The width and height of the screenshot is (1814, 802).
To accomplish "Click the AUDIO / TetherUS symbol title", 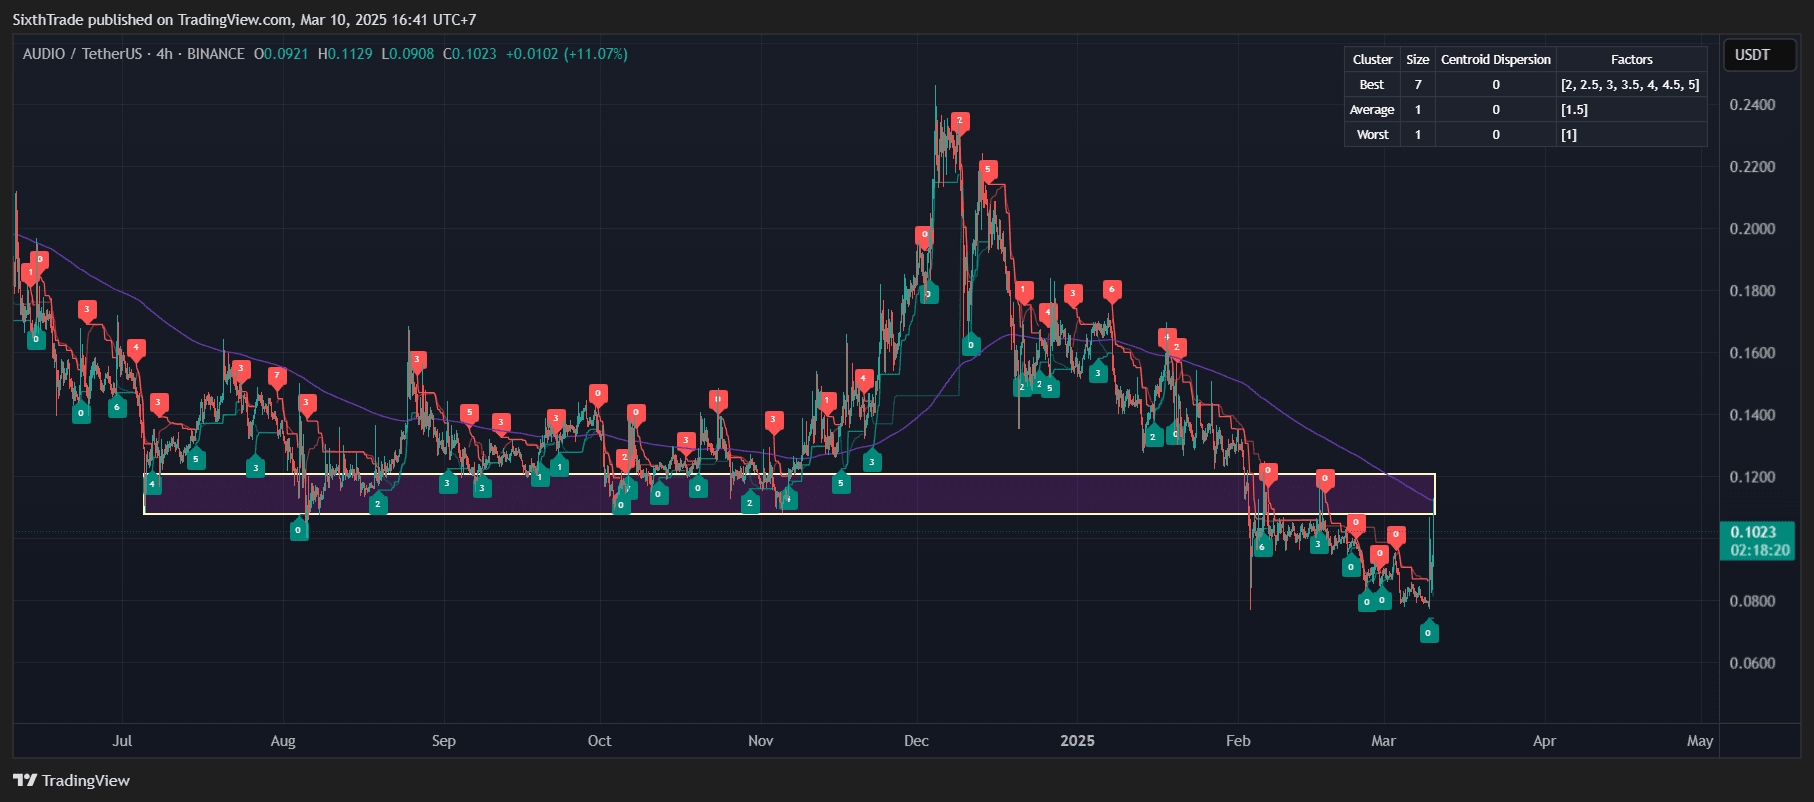I will point(82,54).
